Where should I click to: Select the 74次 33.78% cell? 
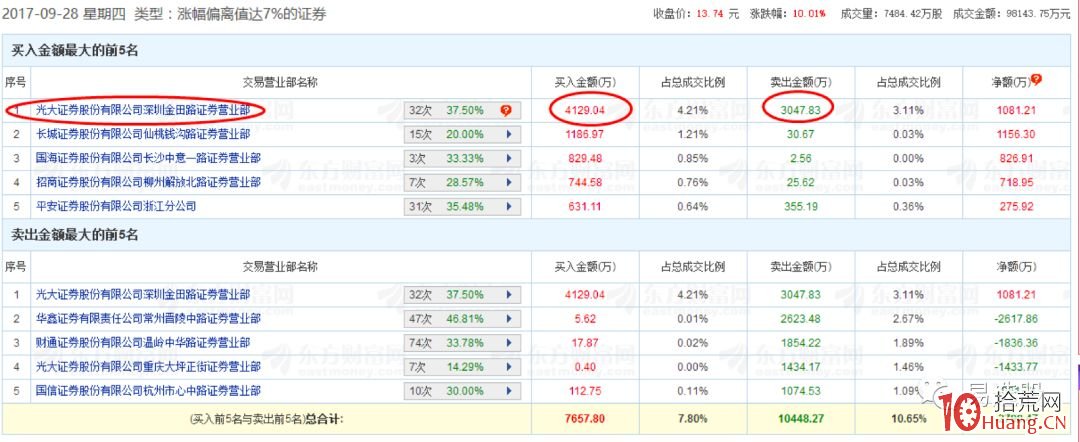462,343
